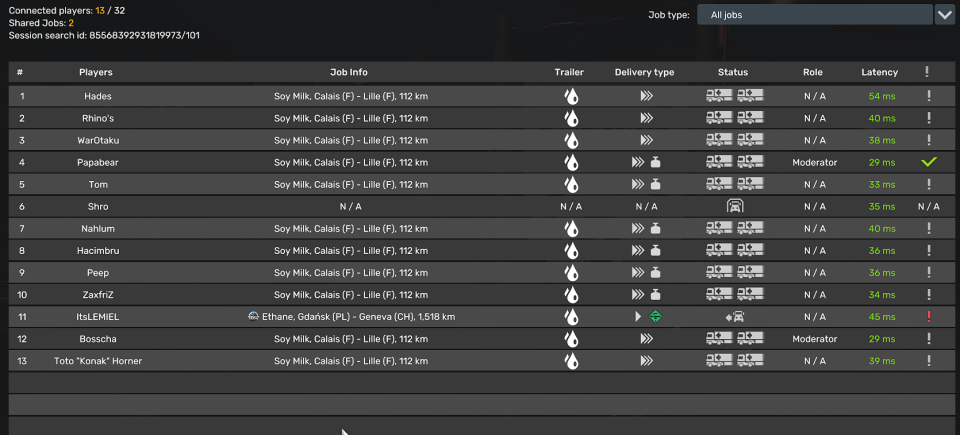Click the Ethane job info for ItsLEMIEL
This screenshot has height=435, width=960.
(x=351, y=317)
